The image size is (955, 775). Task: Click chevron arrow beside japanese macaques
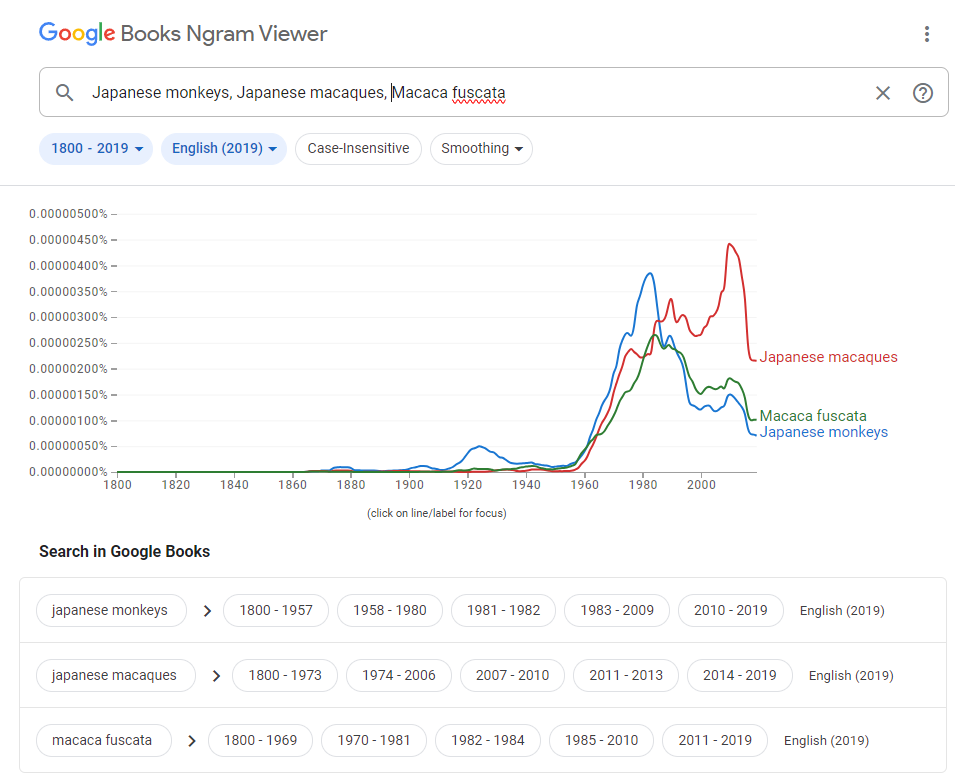[216, 676]
